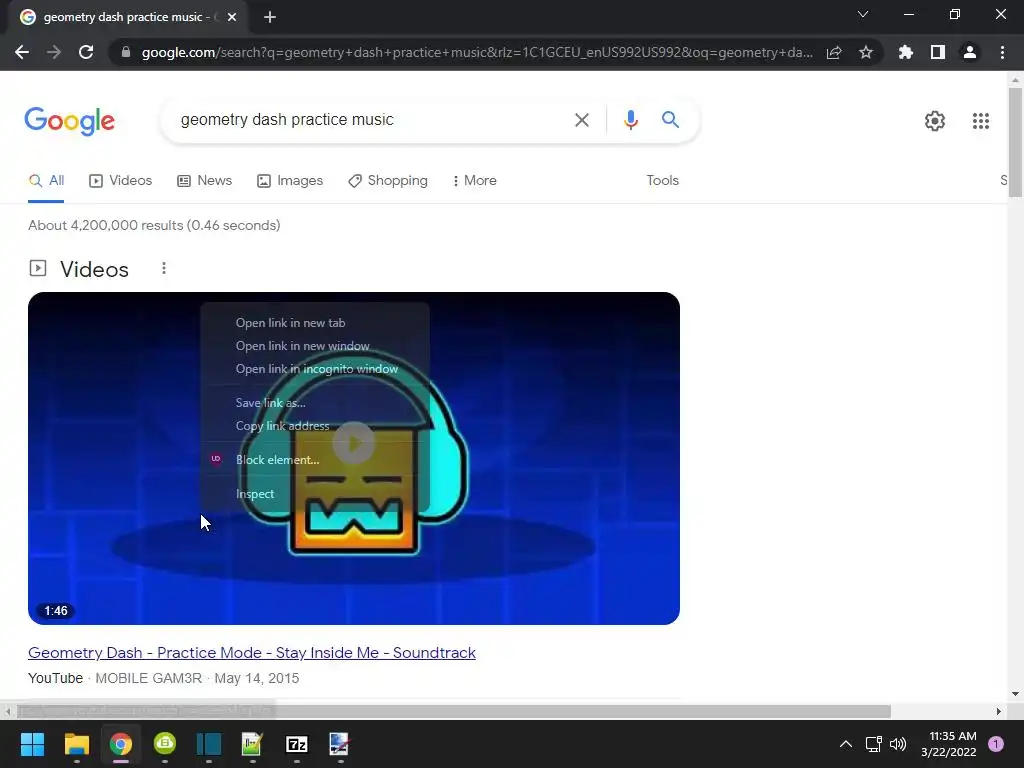The height and width of the screenshot is (768, 1024).
Task: Choose Open link in incognito window
Action: click(x=315, y=369)
